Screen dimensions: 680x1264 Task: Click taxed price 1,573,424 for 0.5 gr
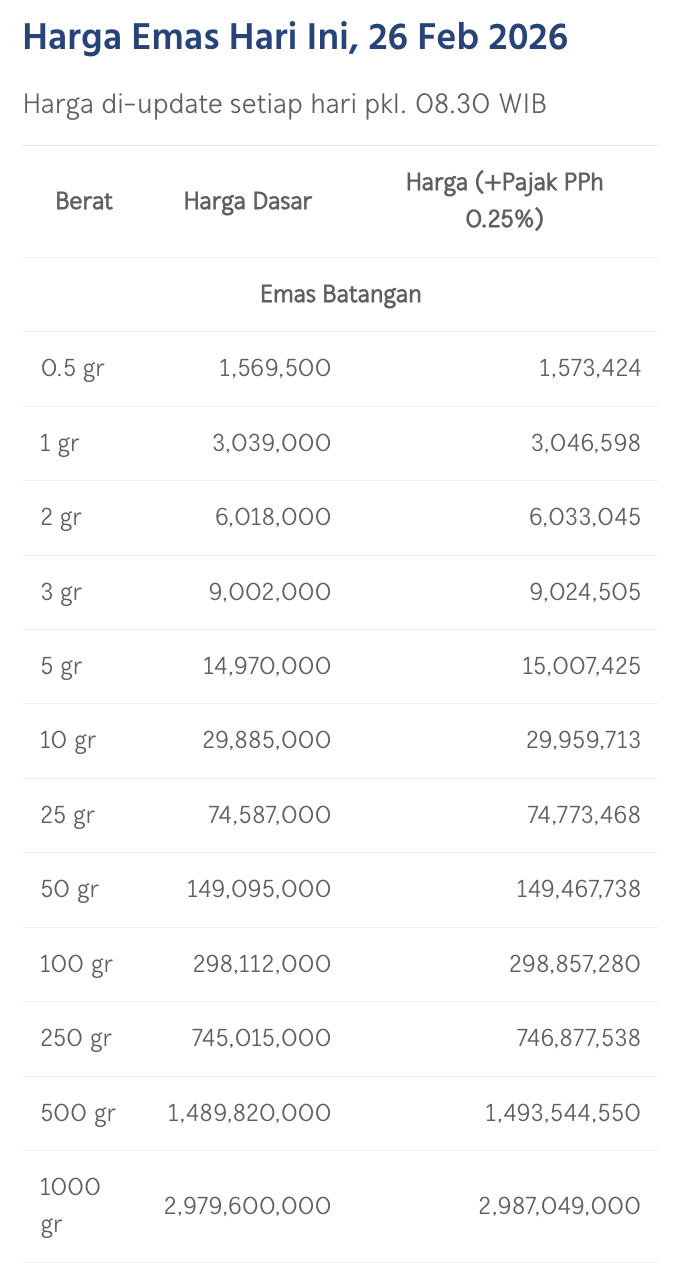click(x=589, y=368)
